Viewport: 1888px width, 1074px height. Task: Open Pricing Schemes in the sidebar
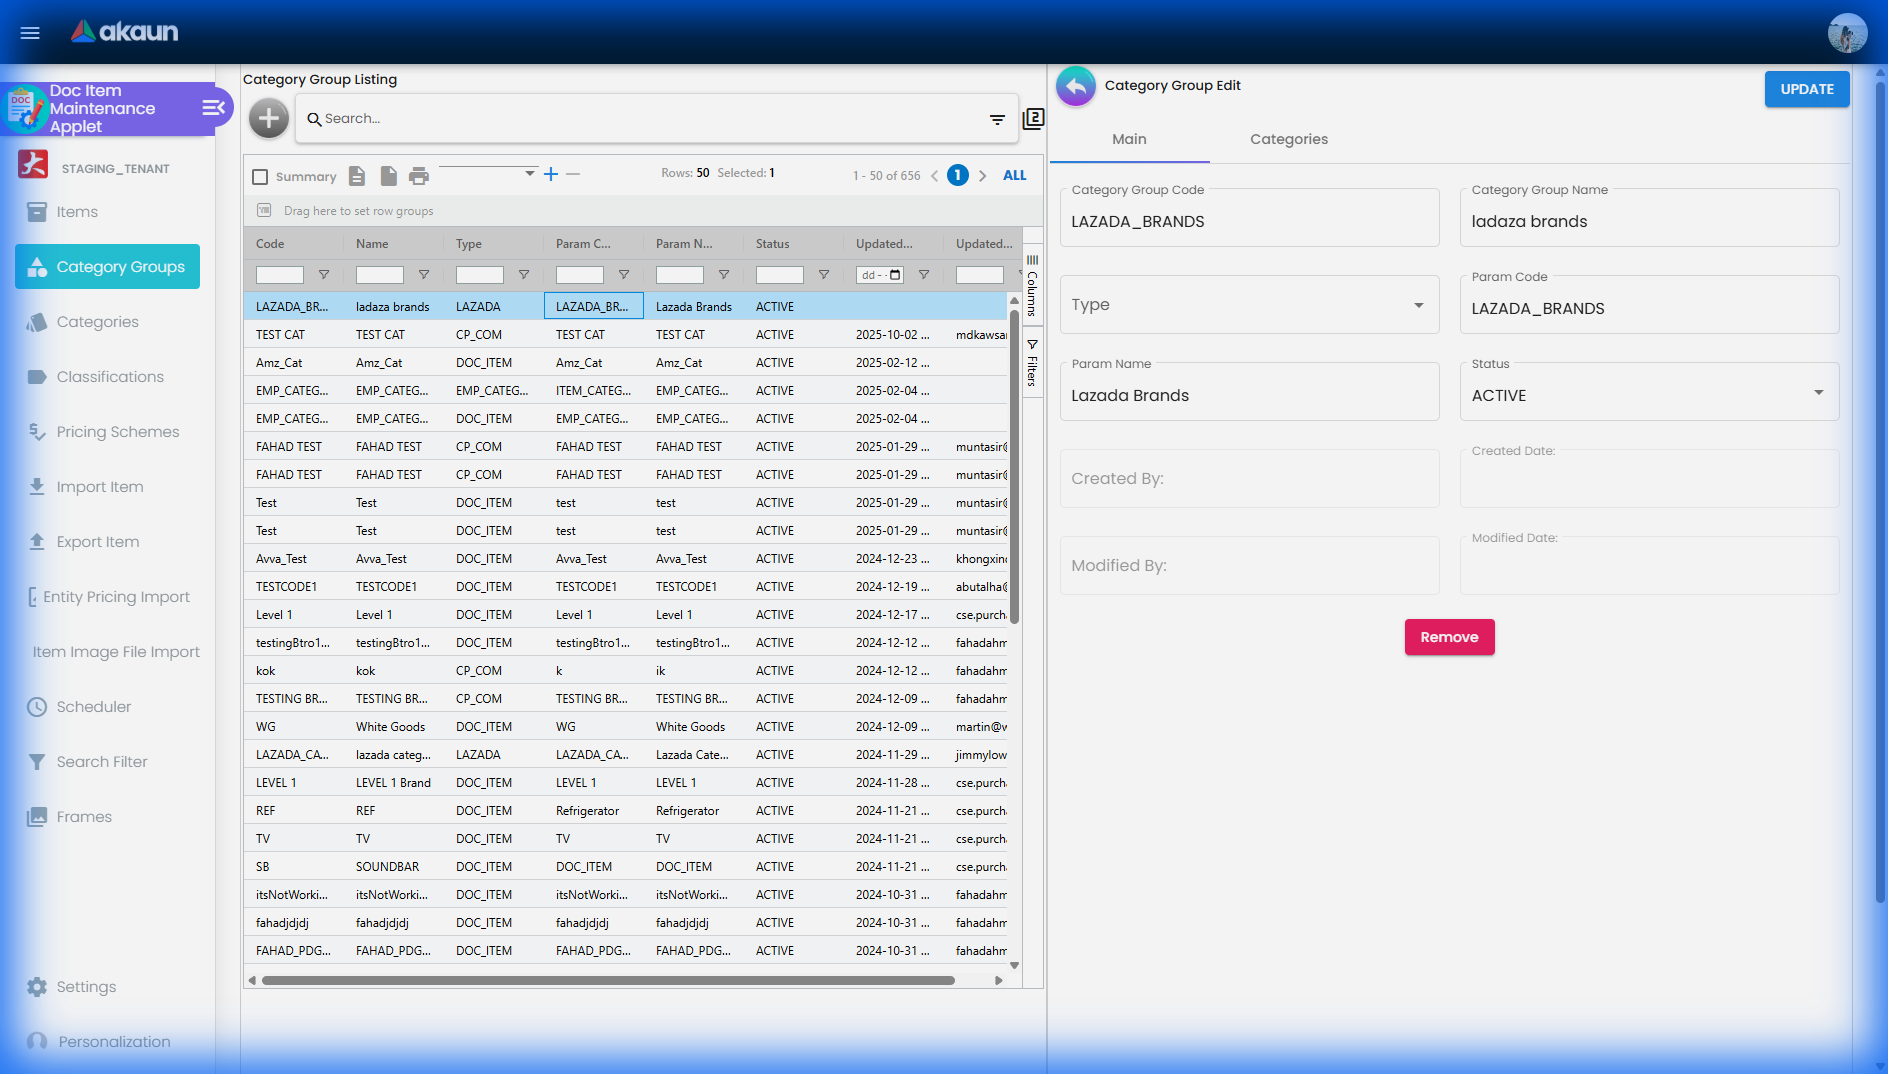pos(118,432)
